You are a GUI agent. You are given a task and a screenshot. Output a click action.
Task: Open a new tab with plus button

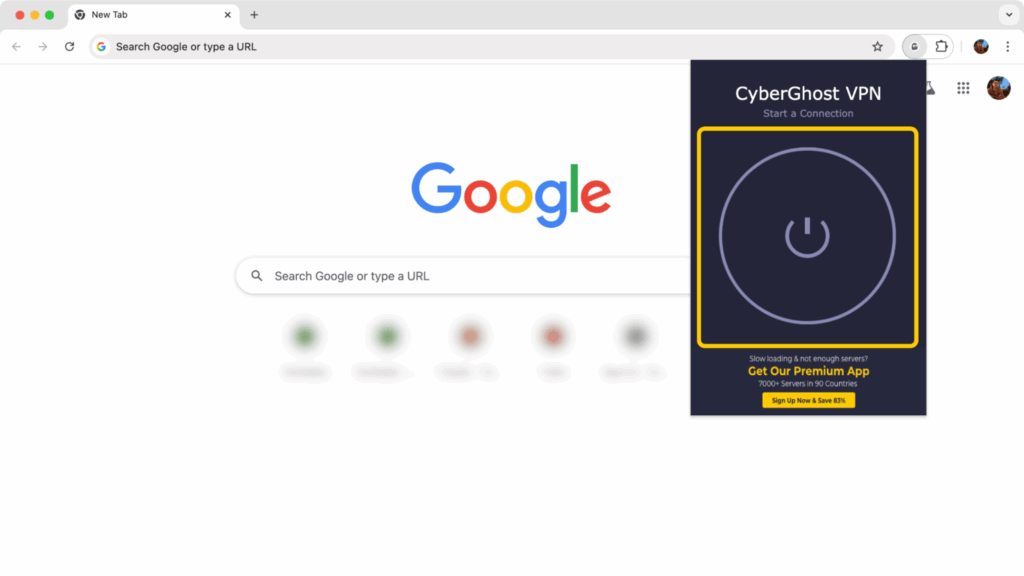click(x=254, y=14)
